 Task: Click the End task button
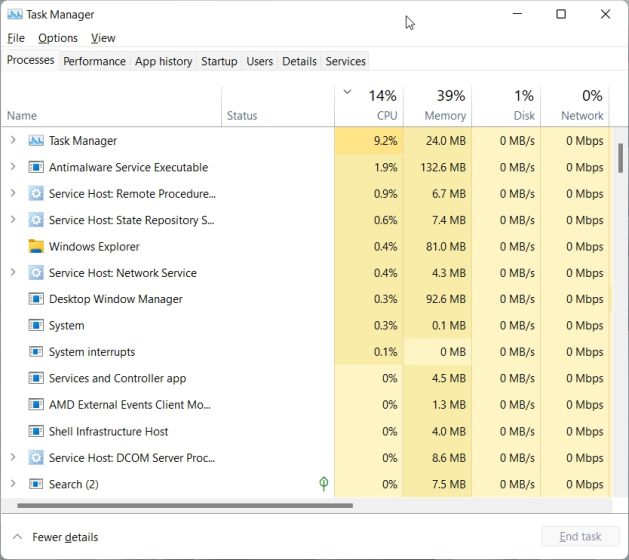click(580, 536)
